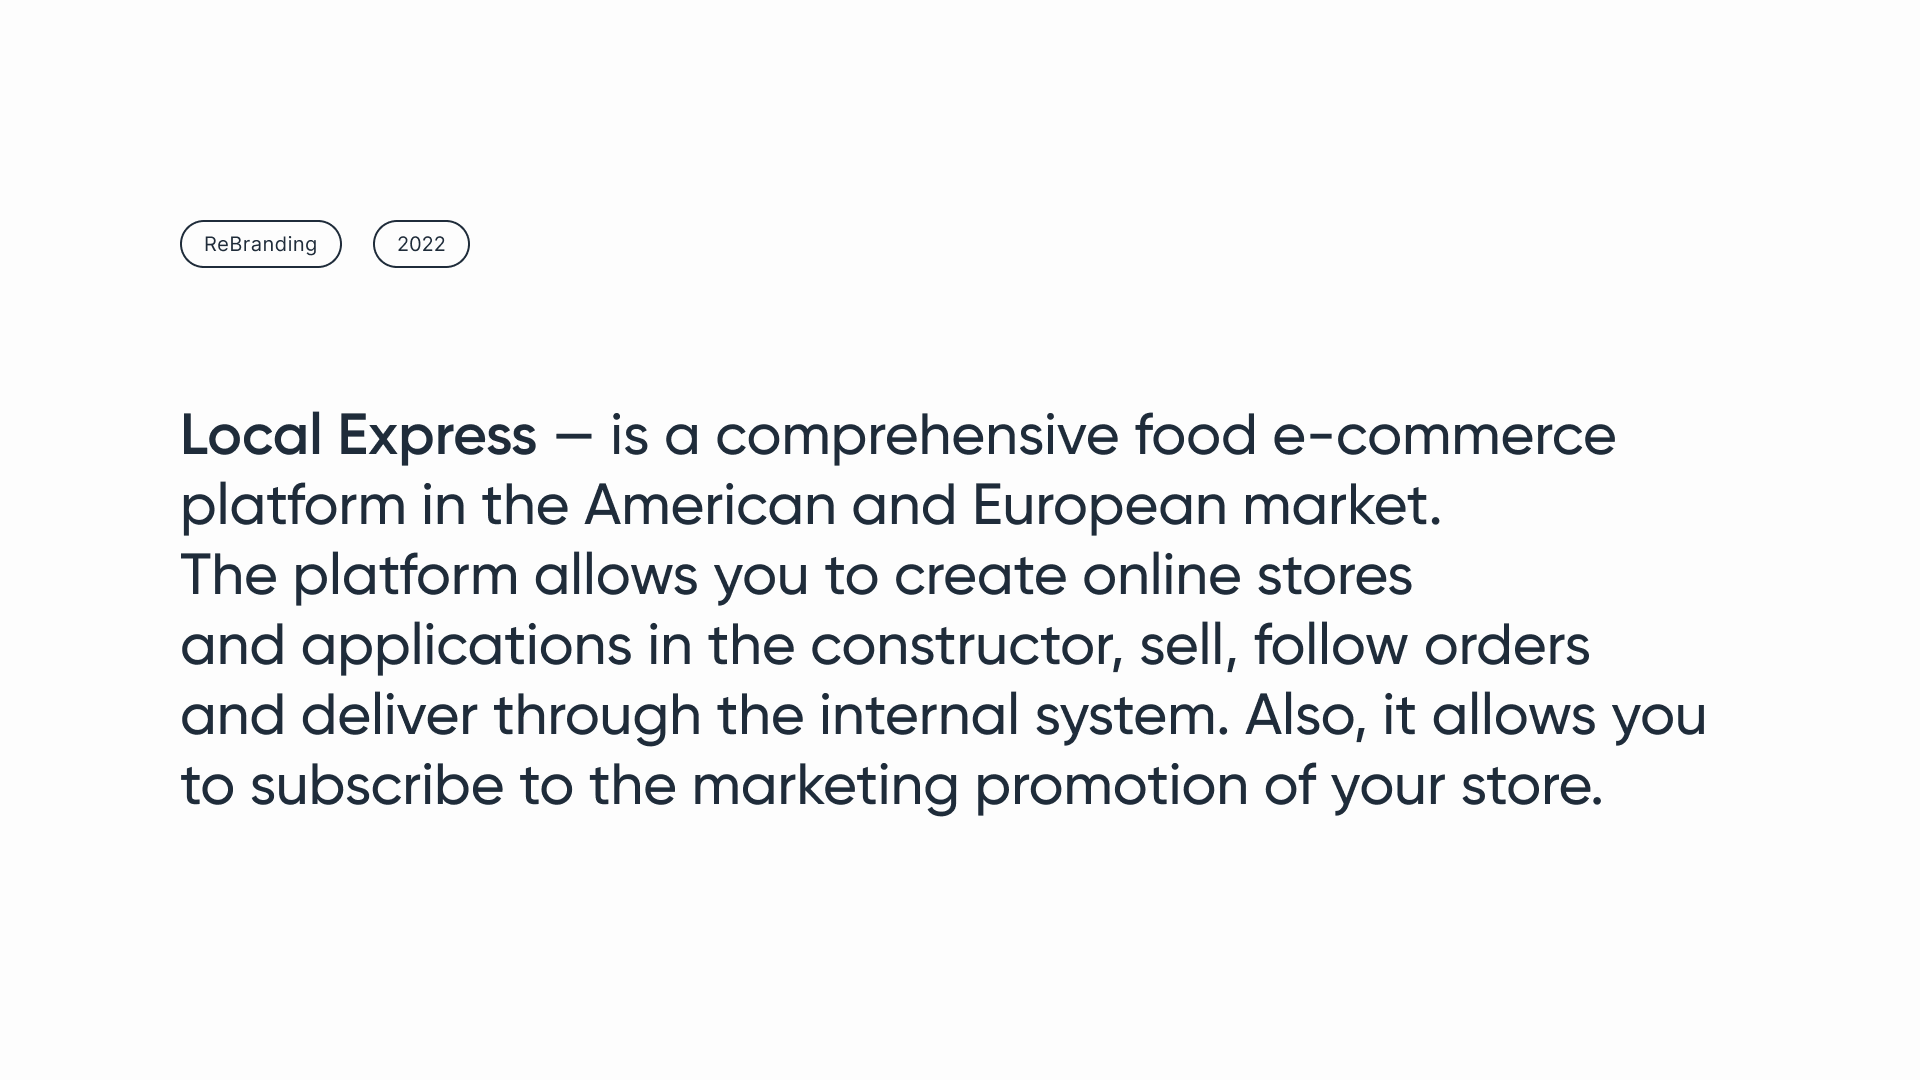
Task: Click the words The platform
Action: click(349, 577)
